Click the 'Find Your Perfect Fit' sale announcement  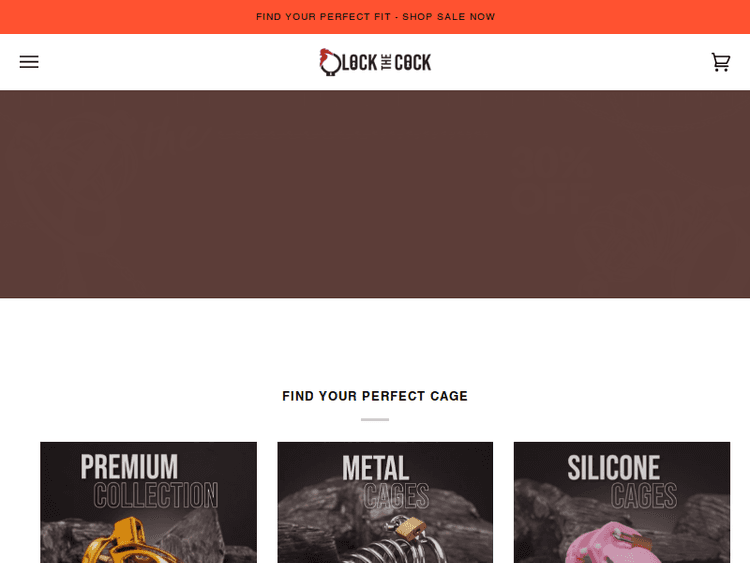[375, 17]
